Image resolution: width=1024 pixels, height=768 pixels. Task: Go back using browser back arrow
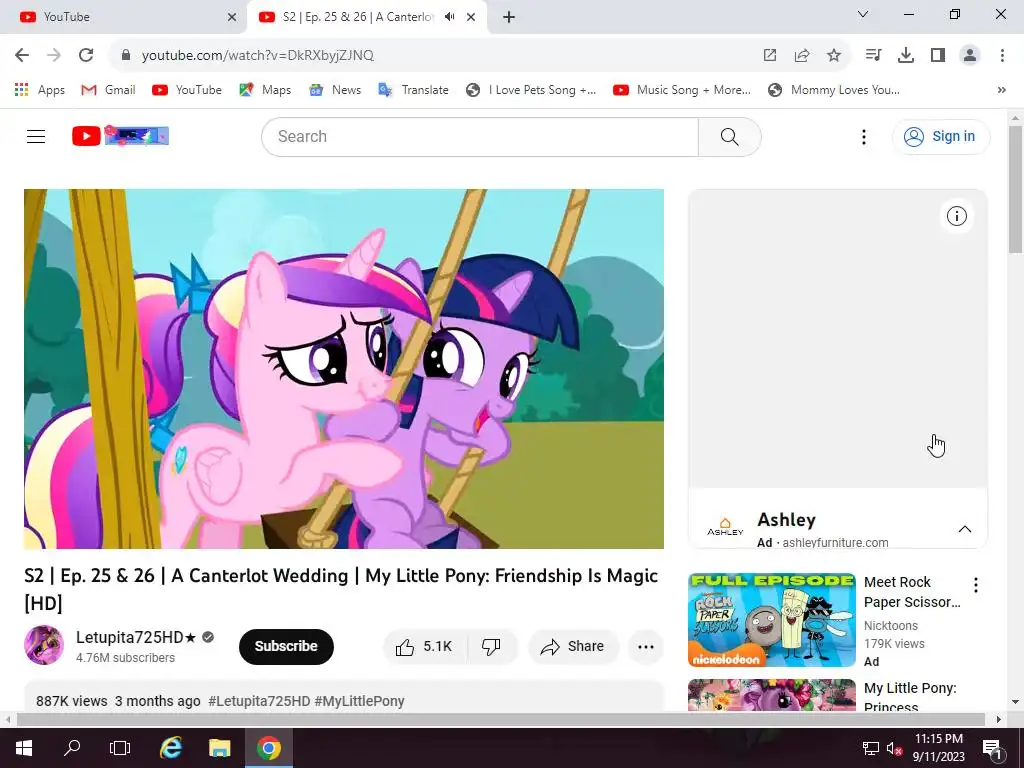(x=22, y=55)
